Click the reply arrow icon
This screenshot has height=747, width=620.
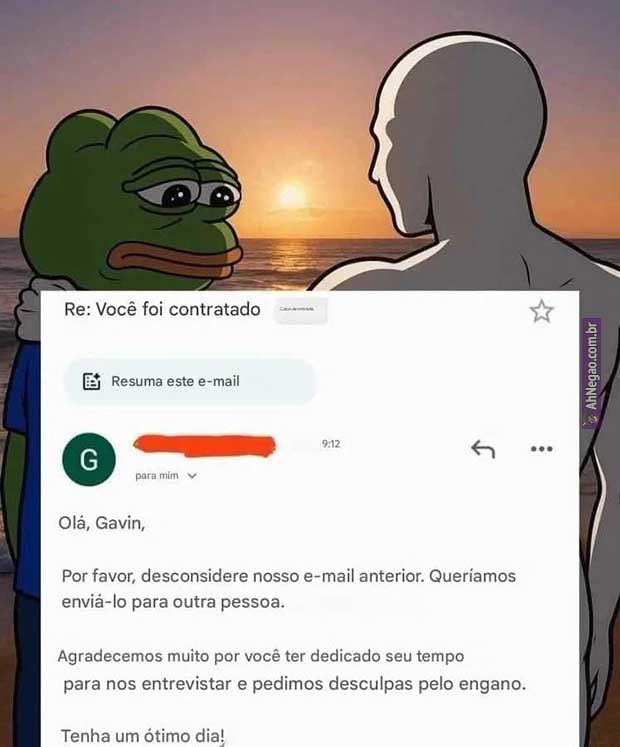pyautogui.click(x=483, y=449)
